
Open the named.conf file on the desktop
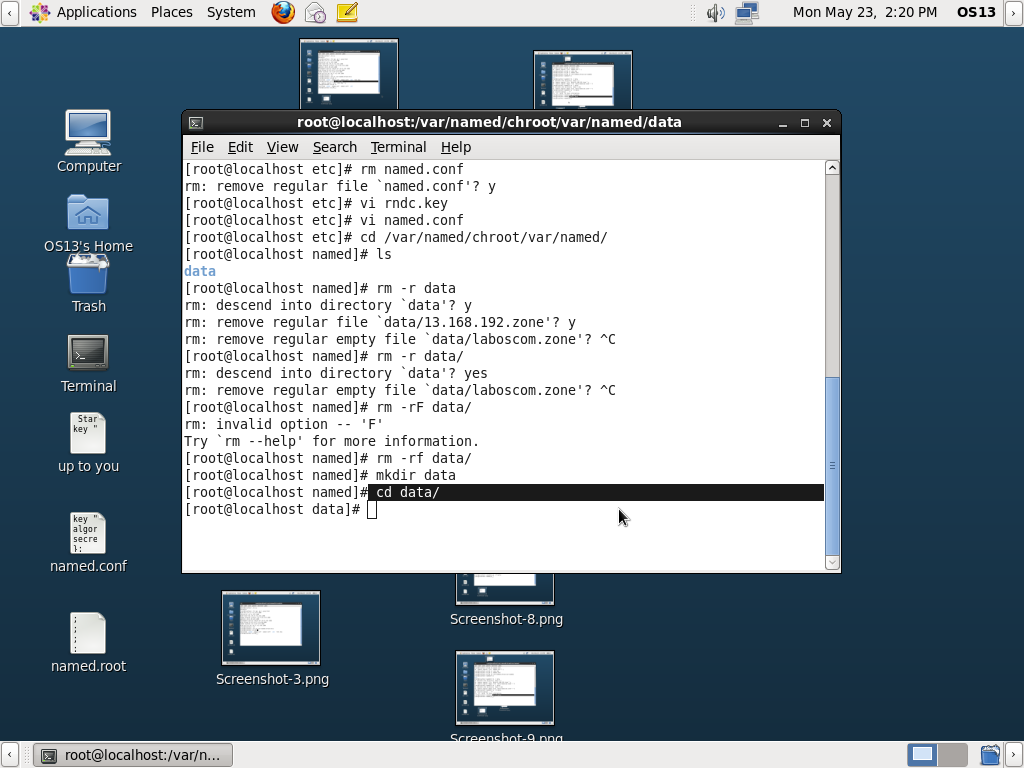tap(88, 533)
